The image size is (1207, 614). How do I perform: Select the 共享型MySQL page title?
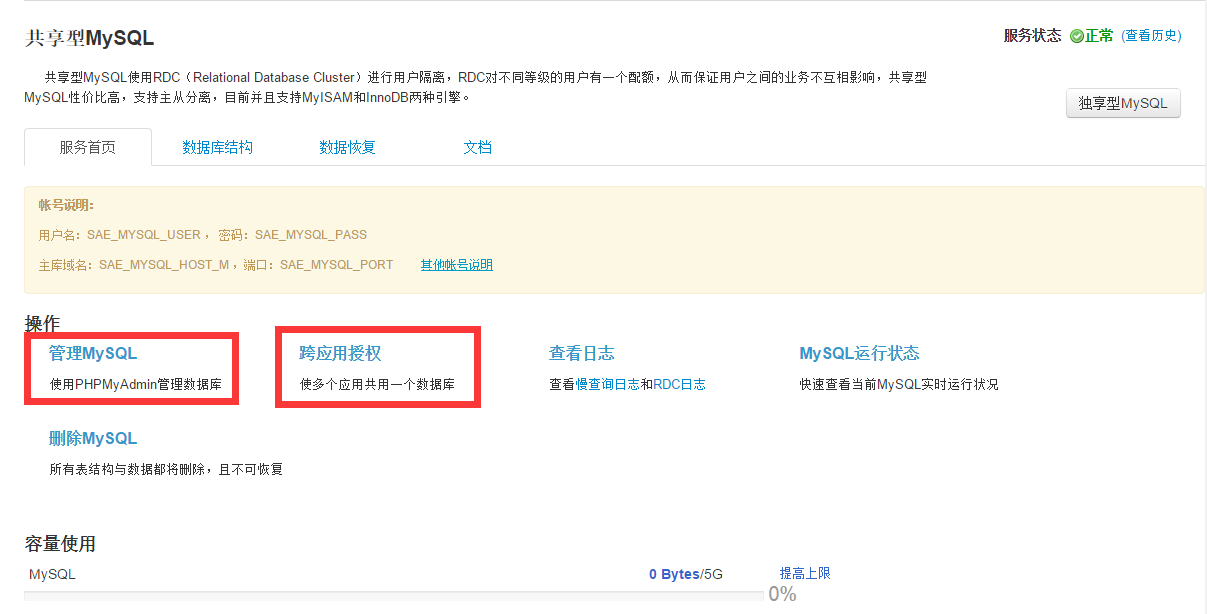point(89,39)
